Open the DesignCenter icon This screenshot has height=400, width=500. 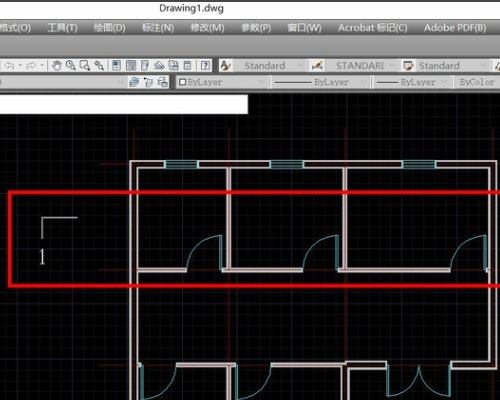[131, 66]
